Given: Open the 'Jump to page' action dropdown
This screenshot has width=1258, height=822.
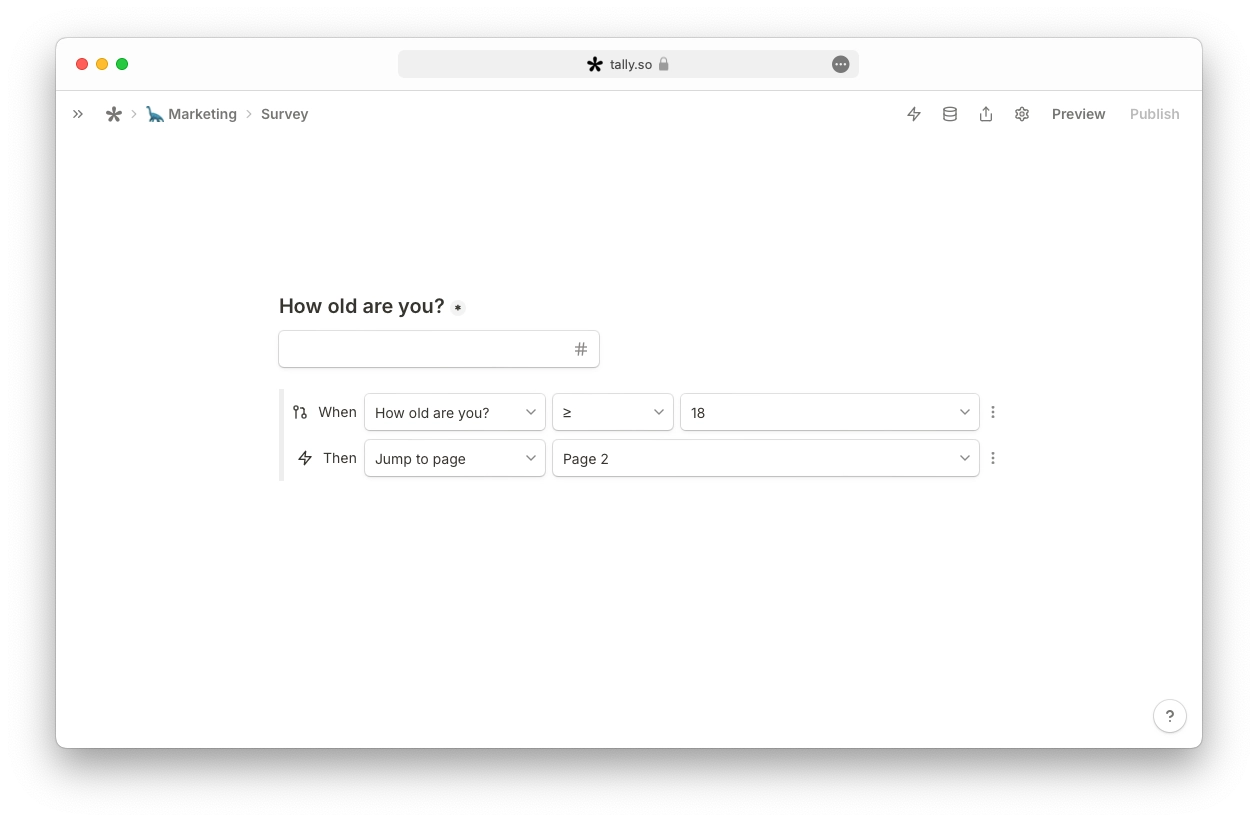Looking at the screenshot, I should (x=455, y=458).
